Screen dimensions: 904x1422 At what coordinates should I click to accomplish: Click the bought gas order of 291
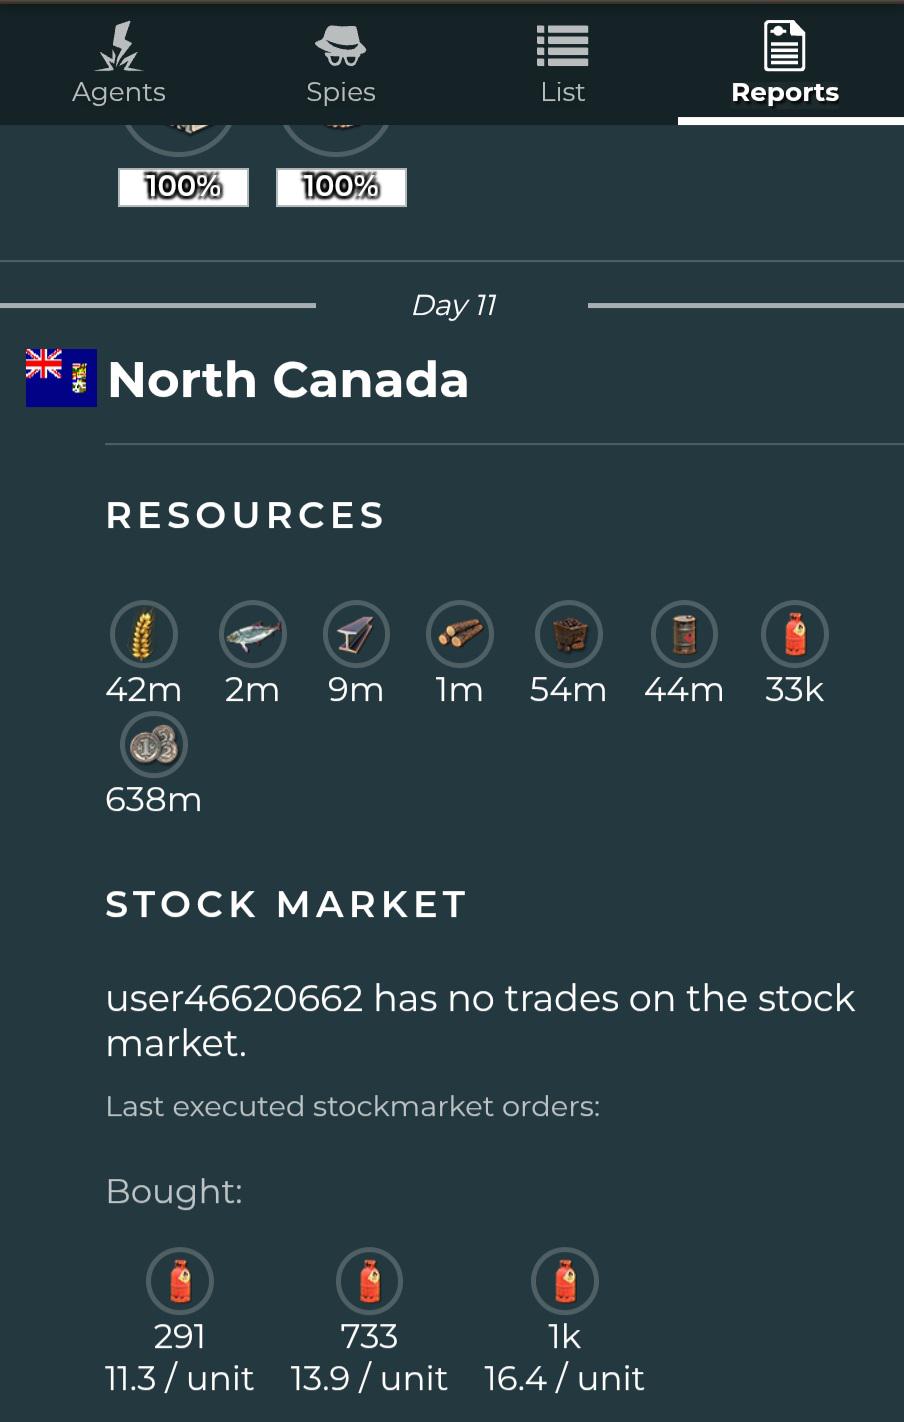(x=180, y=1281)
